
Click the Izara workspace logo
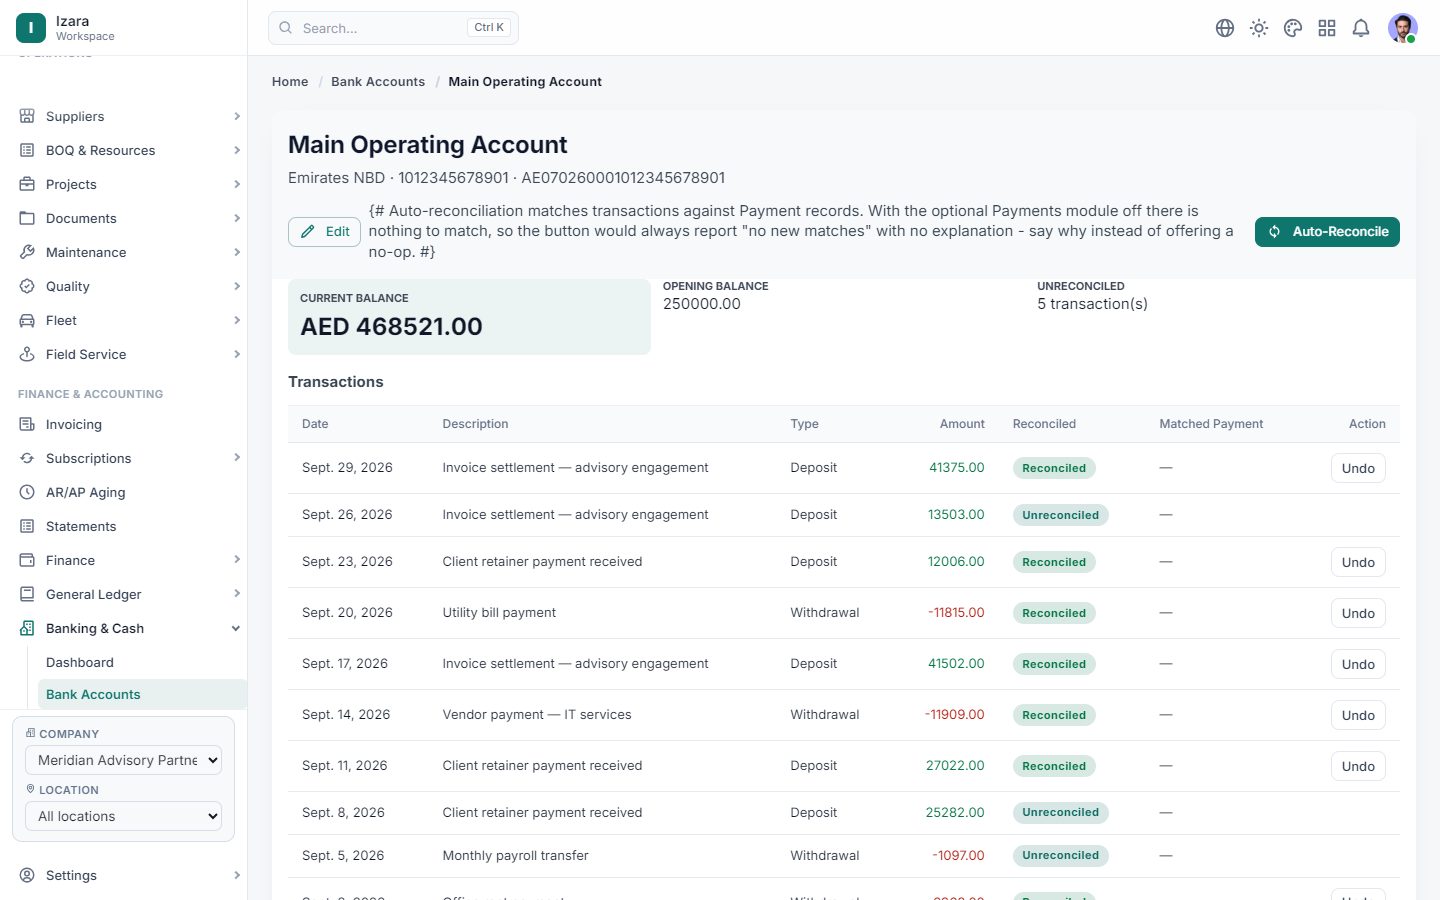[31, 28]
